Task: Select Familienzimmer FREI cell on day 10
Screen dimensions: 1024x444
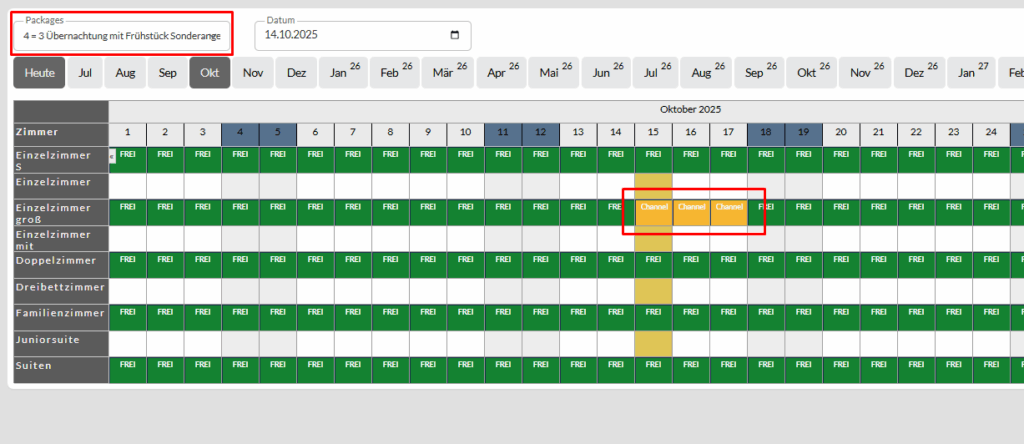Action: coord(465,312)
